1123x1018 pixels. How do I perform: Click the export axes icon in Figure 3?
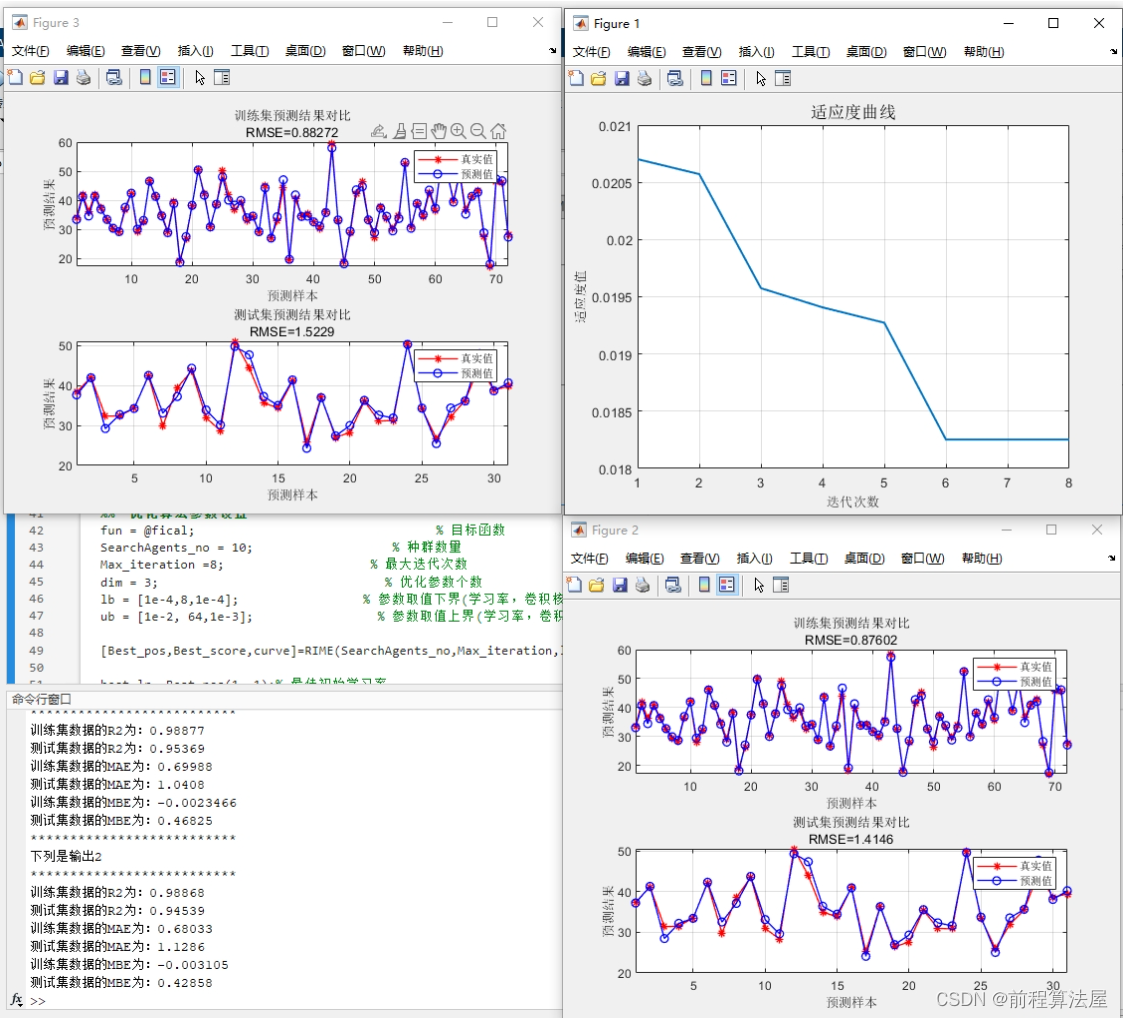click(x=379, y=130)
